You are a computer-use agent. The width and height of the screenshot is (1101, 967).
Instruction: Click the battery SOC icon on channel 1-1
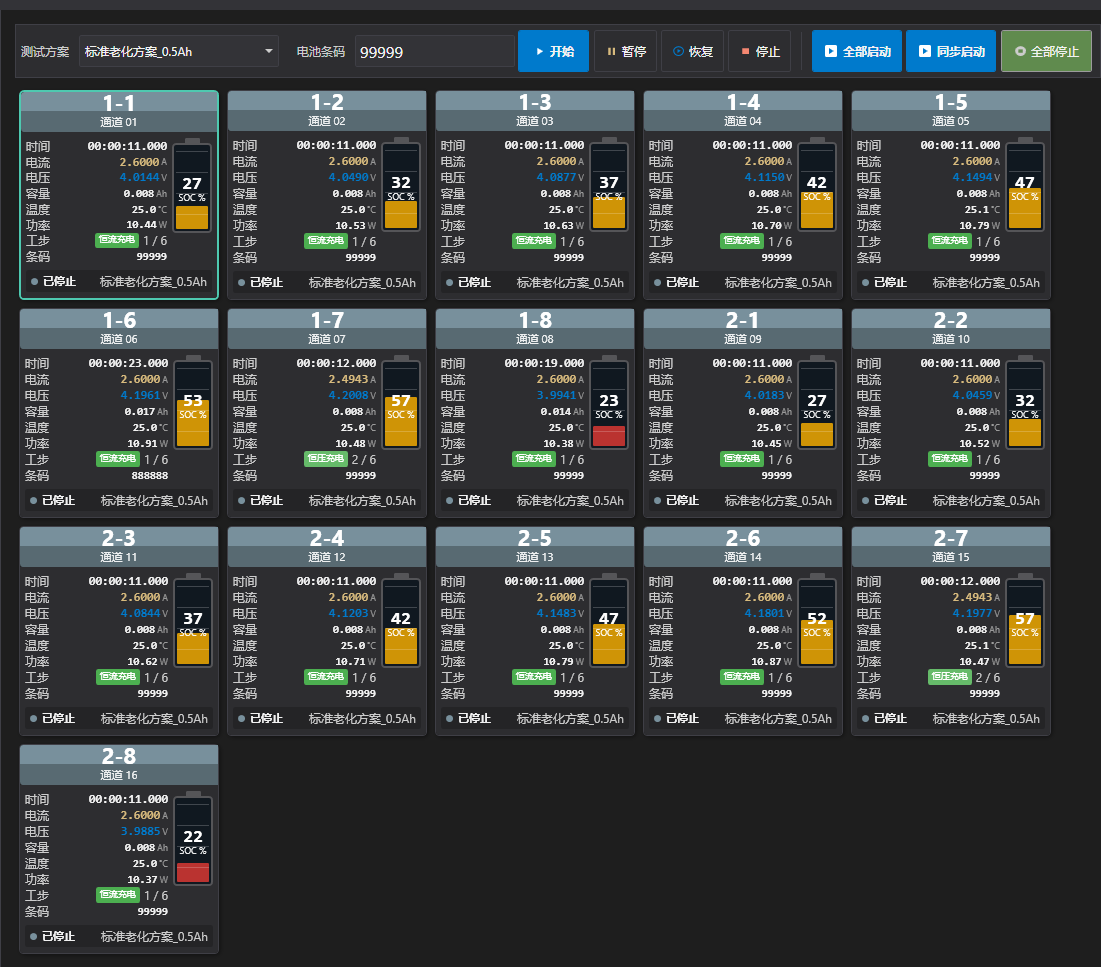pos(192,185)
